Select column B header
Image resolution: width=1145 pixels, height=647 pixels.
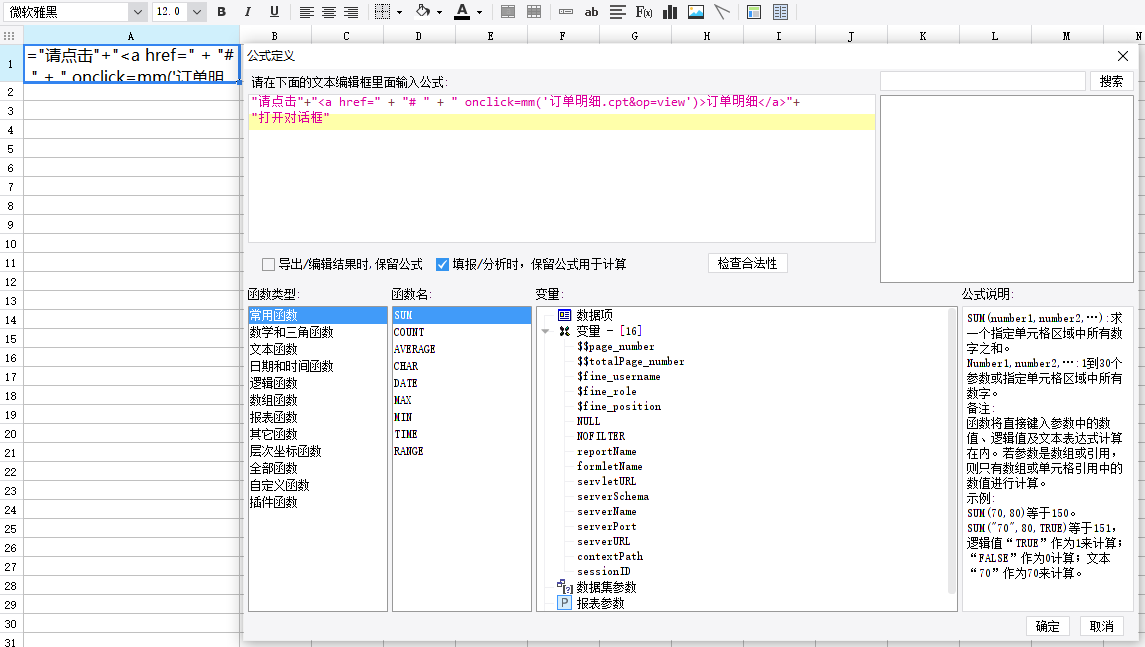pos(275,36)
